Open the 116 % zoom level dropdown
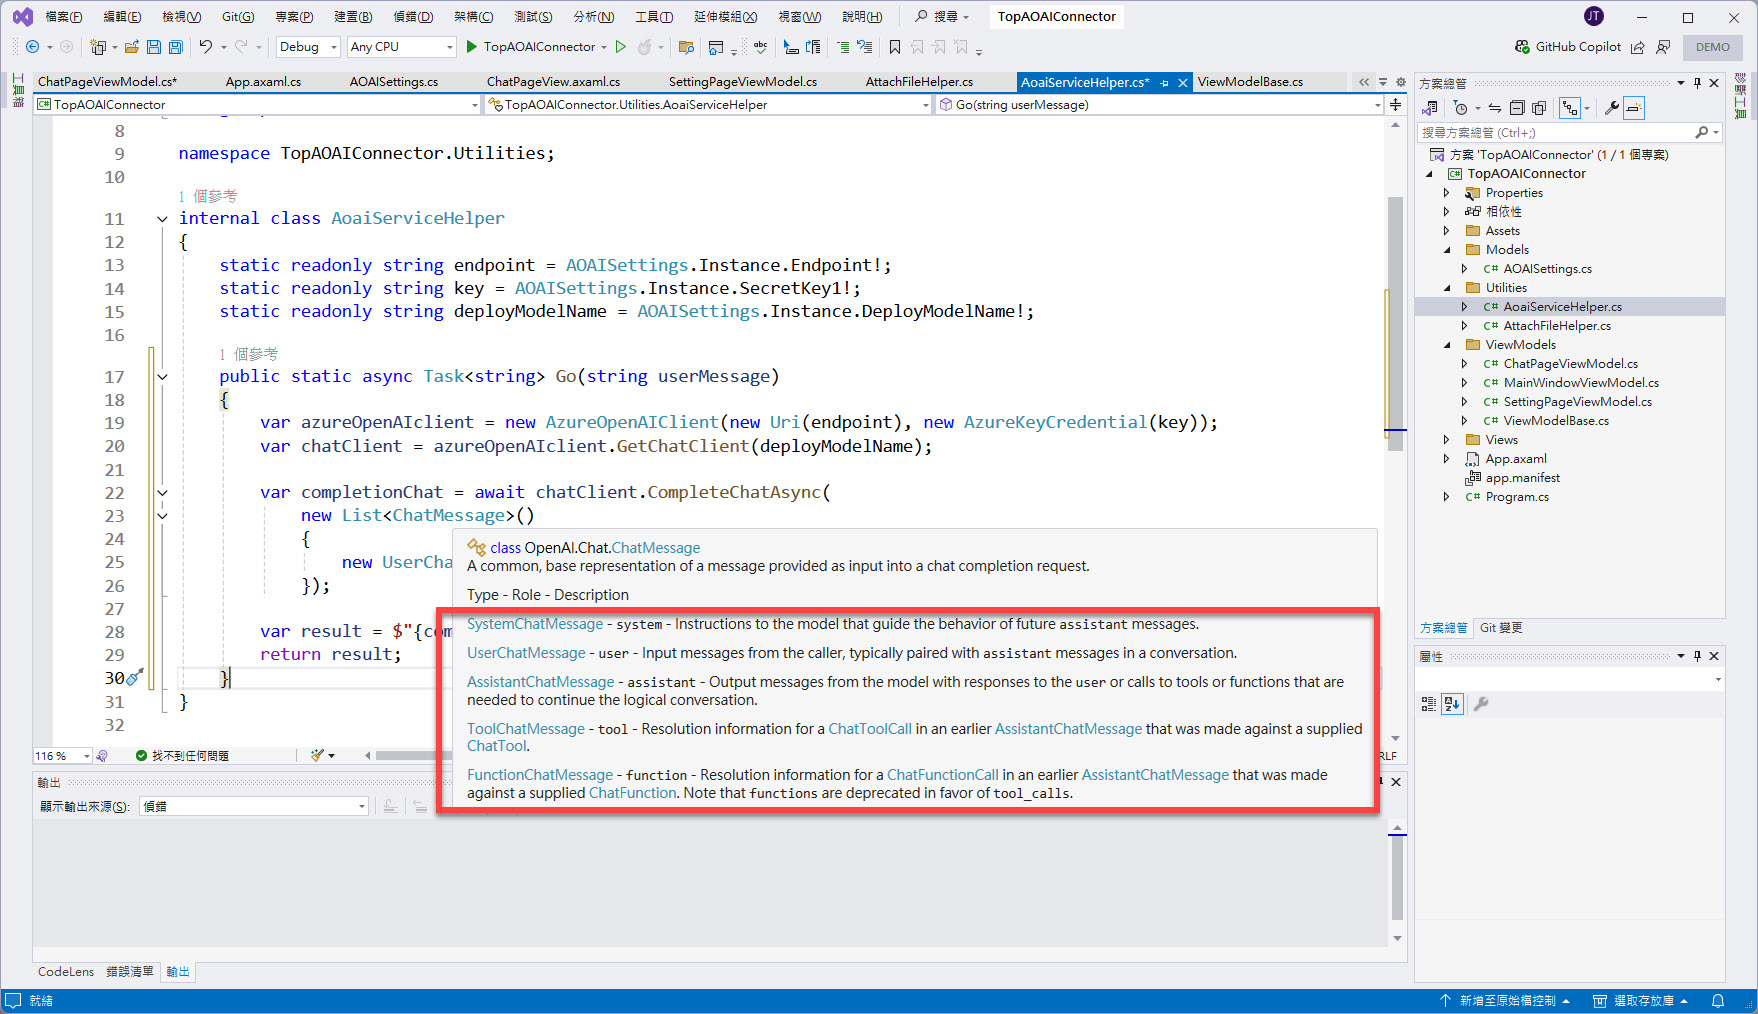 [x=63, y=756]
